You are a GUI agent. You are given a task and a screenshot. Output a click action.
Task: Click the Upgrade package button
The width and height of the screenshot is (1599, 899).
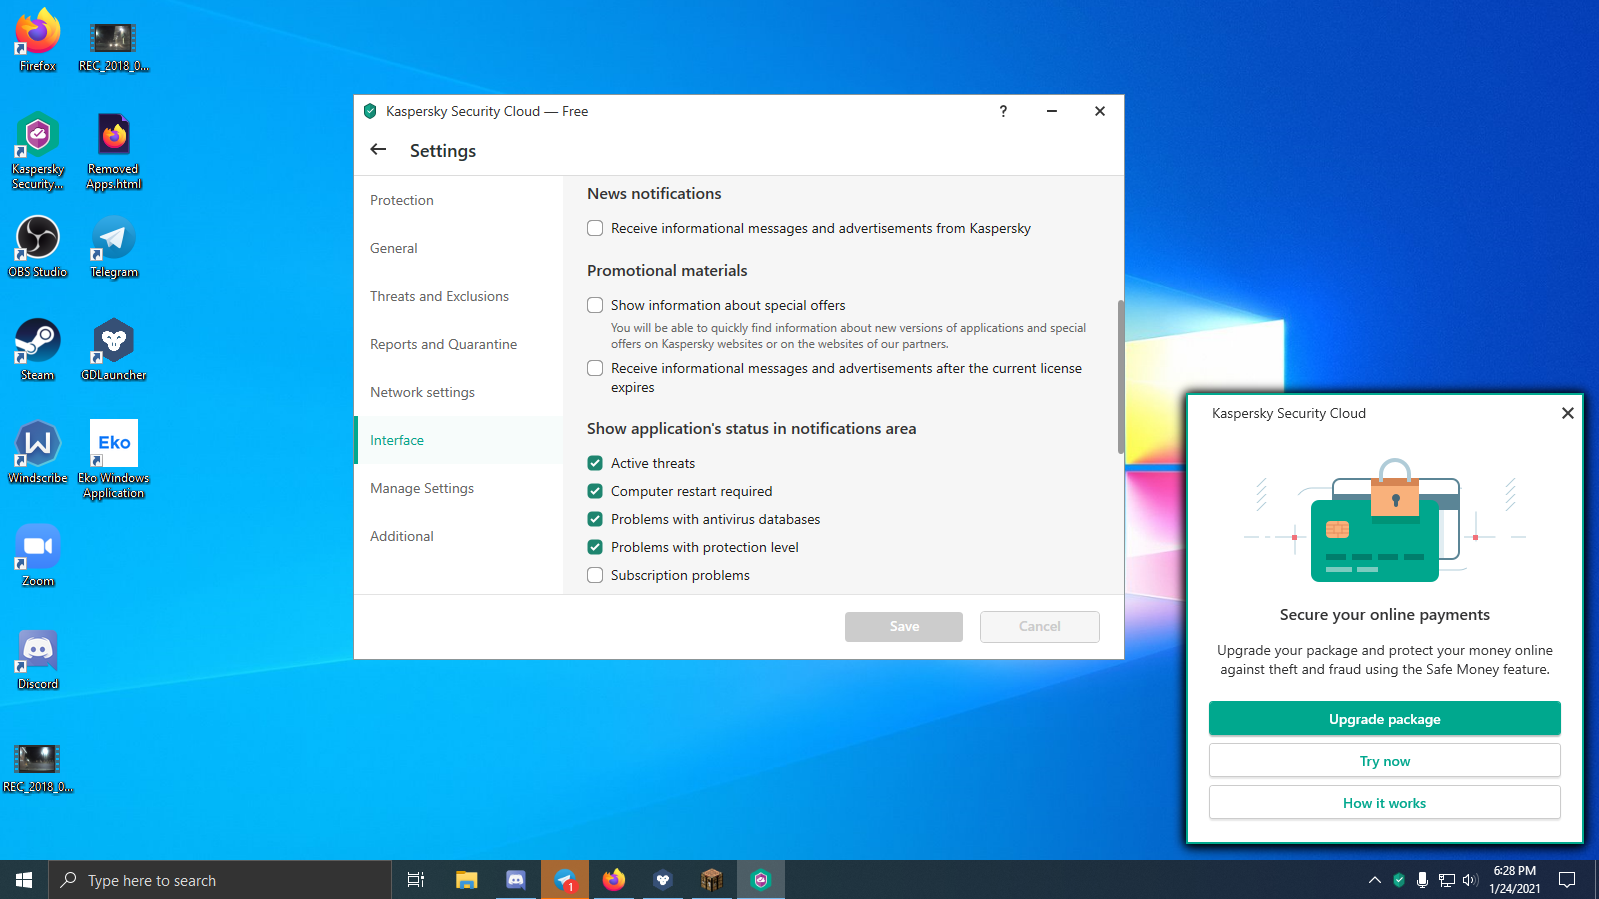click(1384, 719)
